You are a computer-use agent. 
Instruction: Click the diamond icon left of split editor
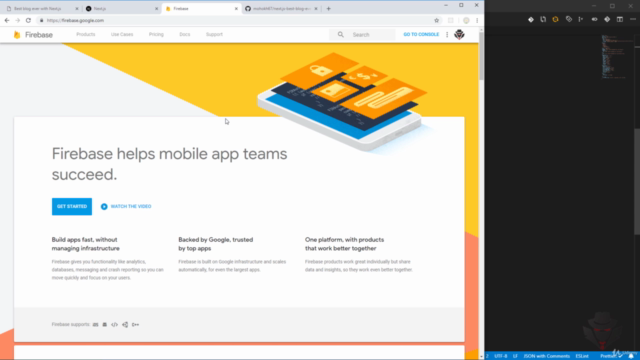coord(607,19)
